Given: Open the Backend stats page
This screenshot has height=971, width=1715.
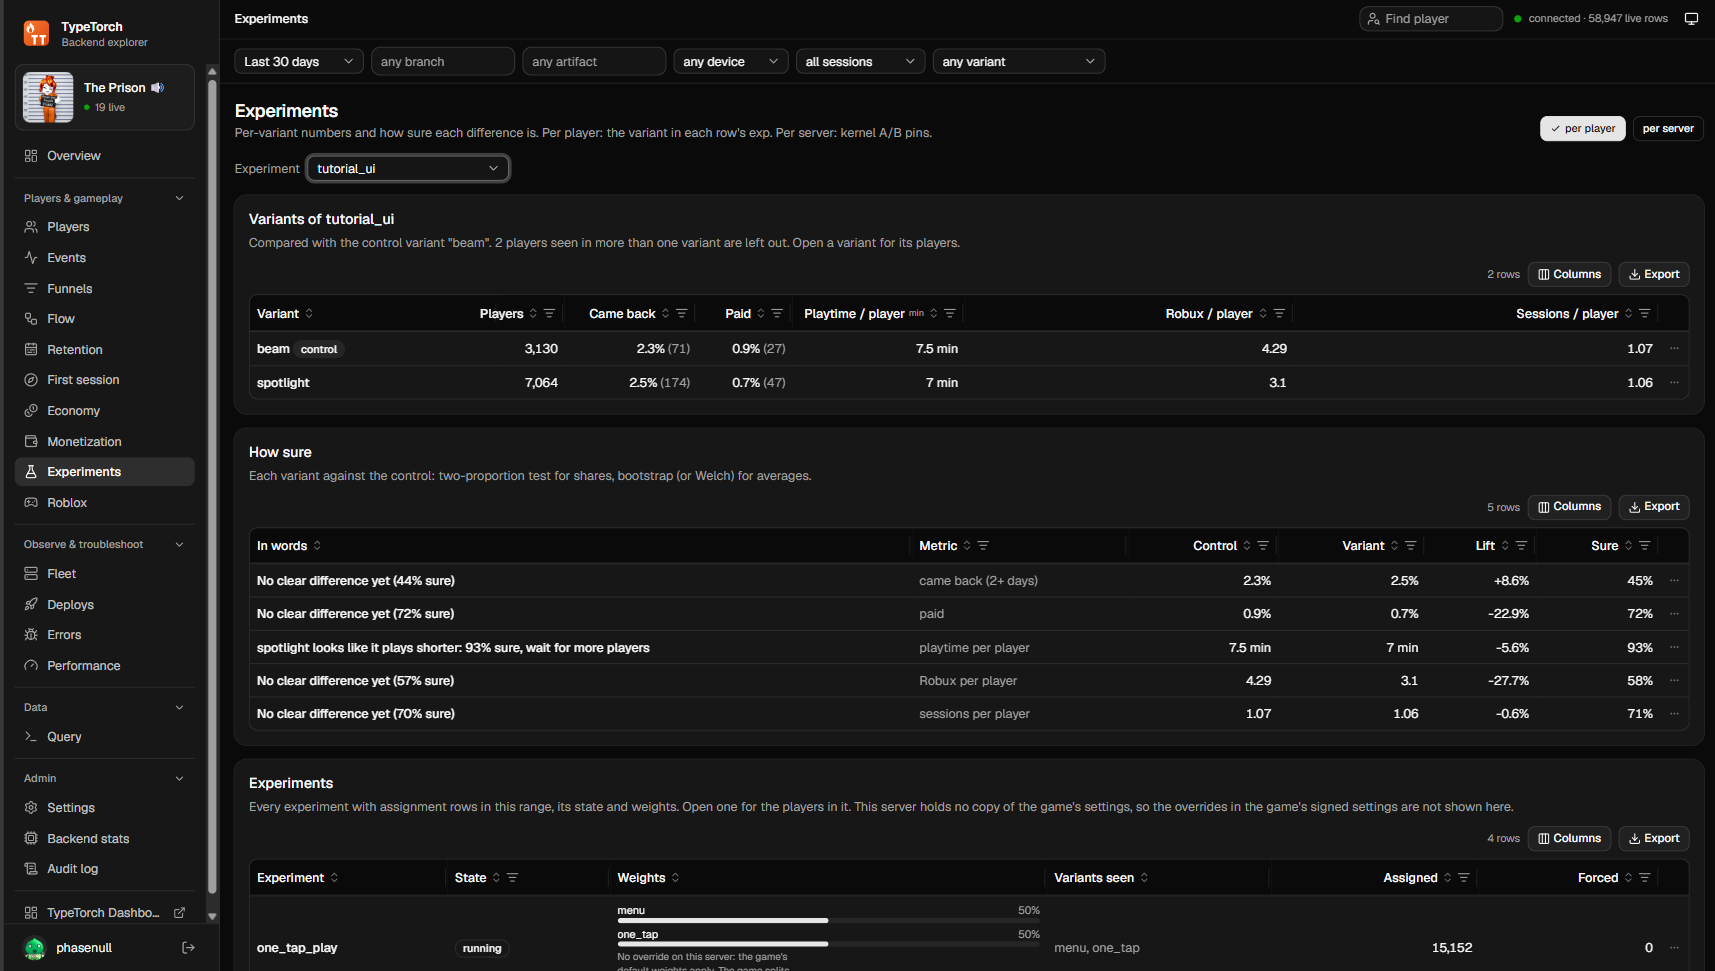Looking at the screenshot, I should [105, 839].
